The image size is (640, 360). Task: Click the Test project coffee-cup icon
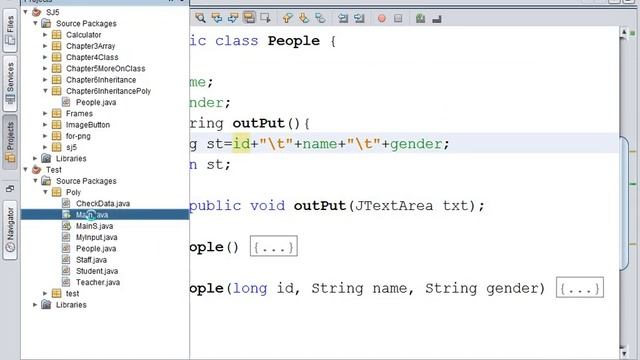[37, 169]
